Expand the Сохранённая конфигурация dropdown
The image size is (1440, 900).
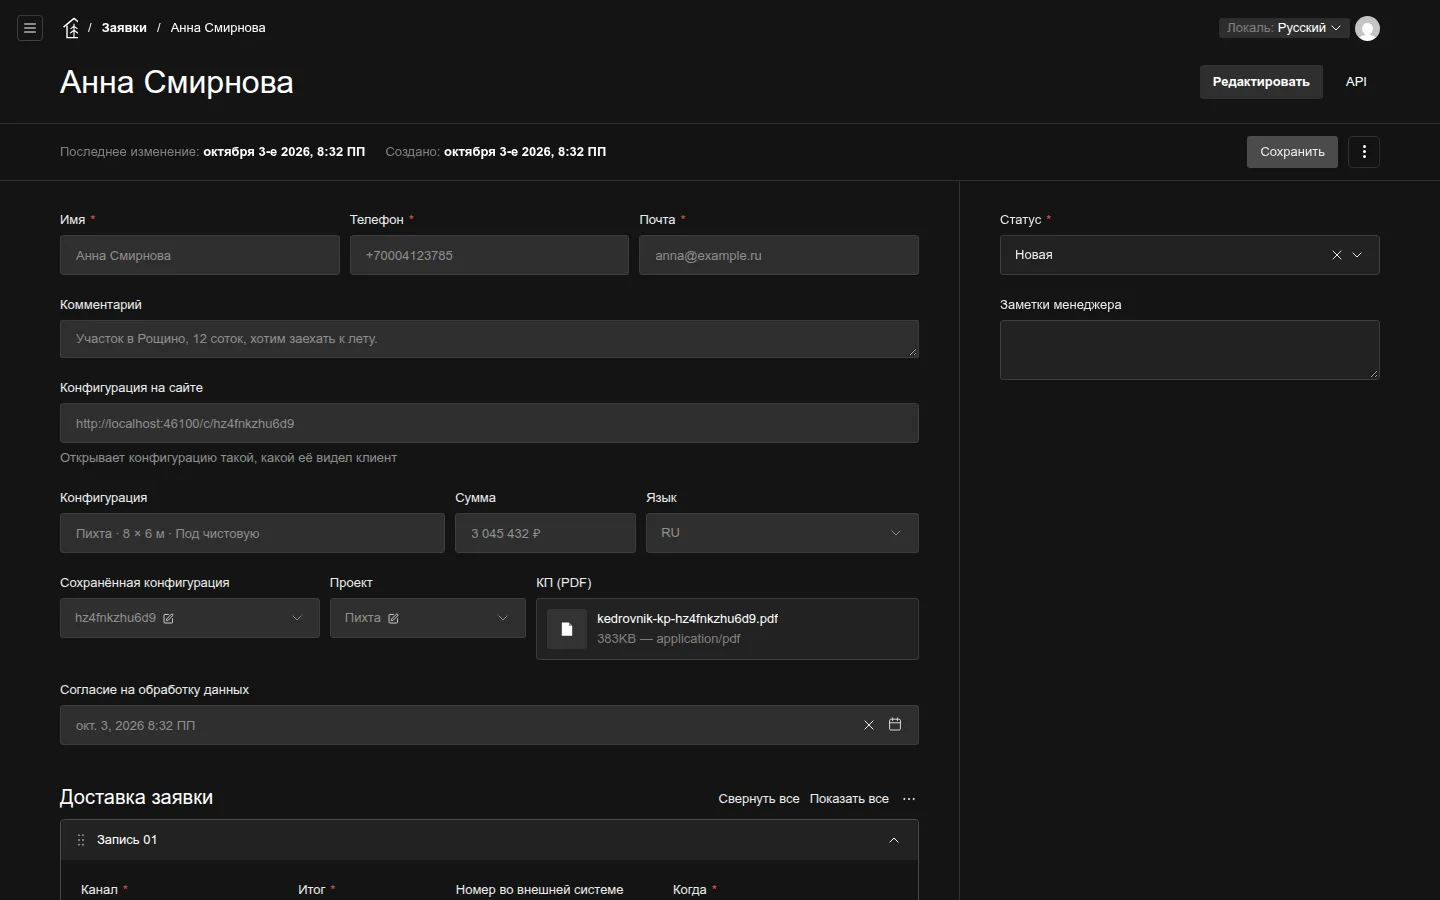click(x=297, y=618)
